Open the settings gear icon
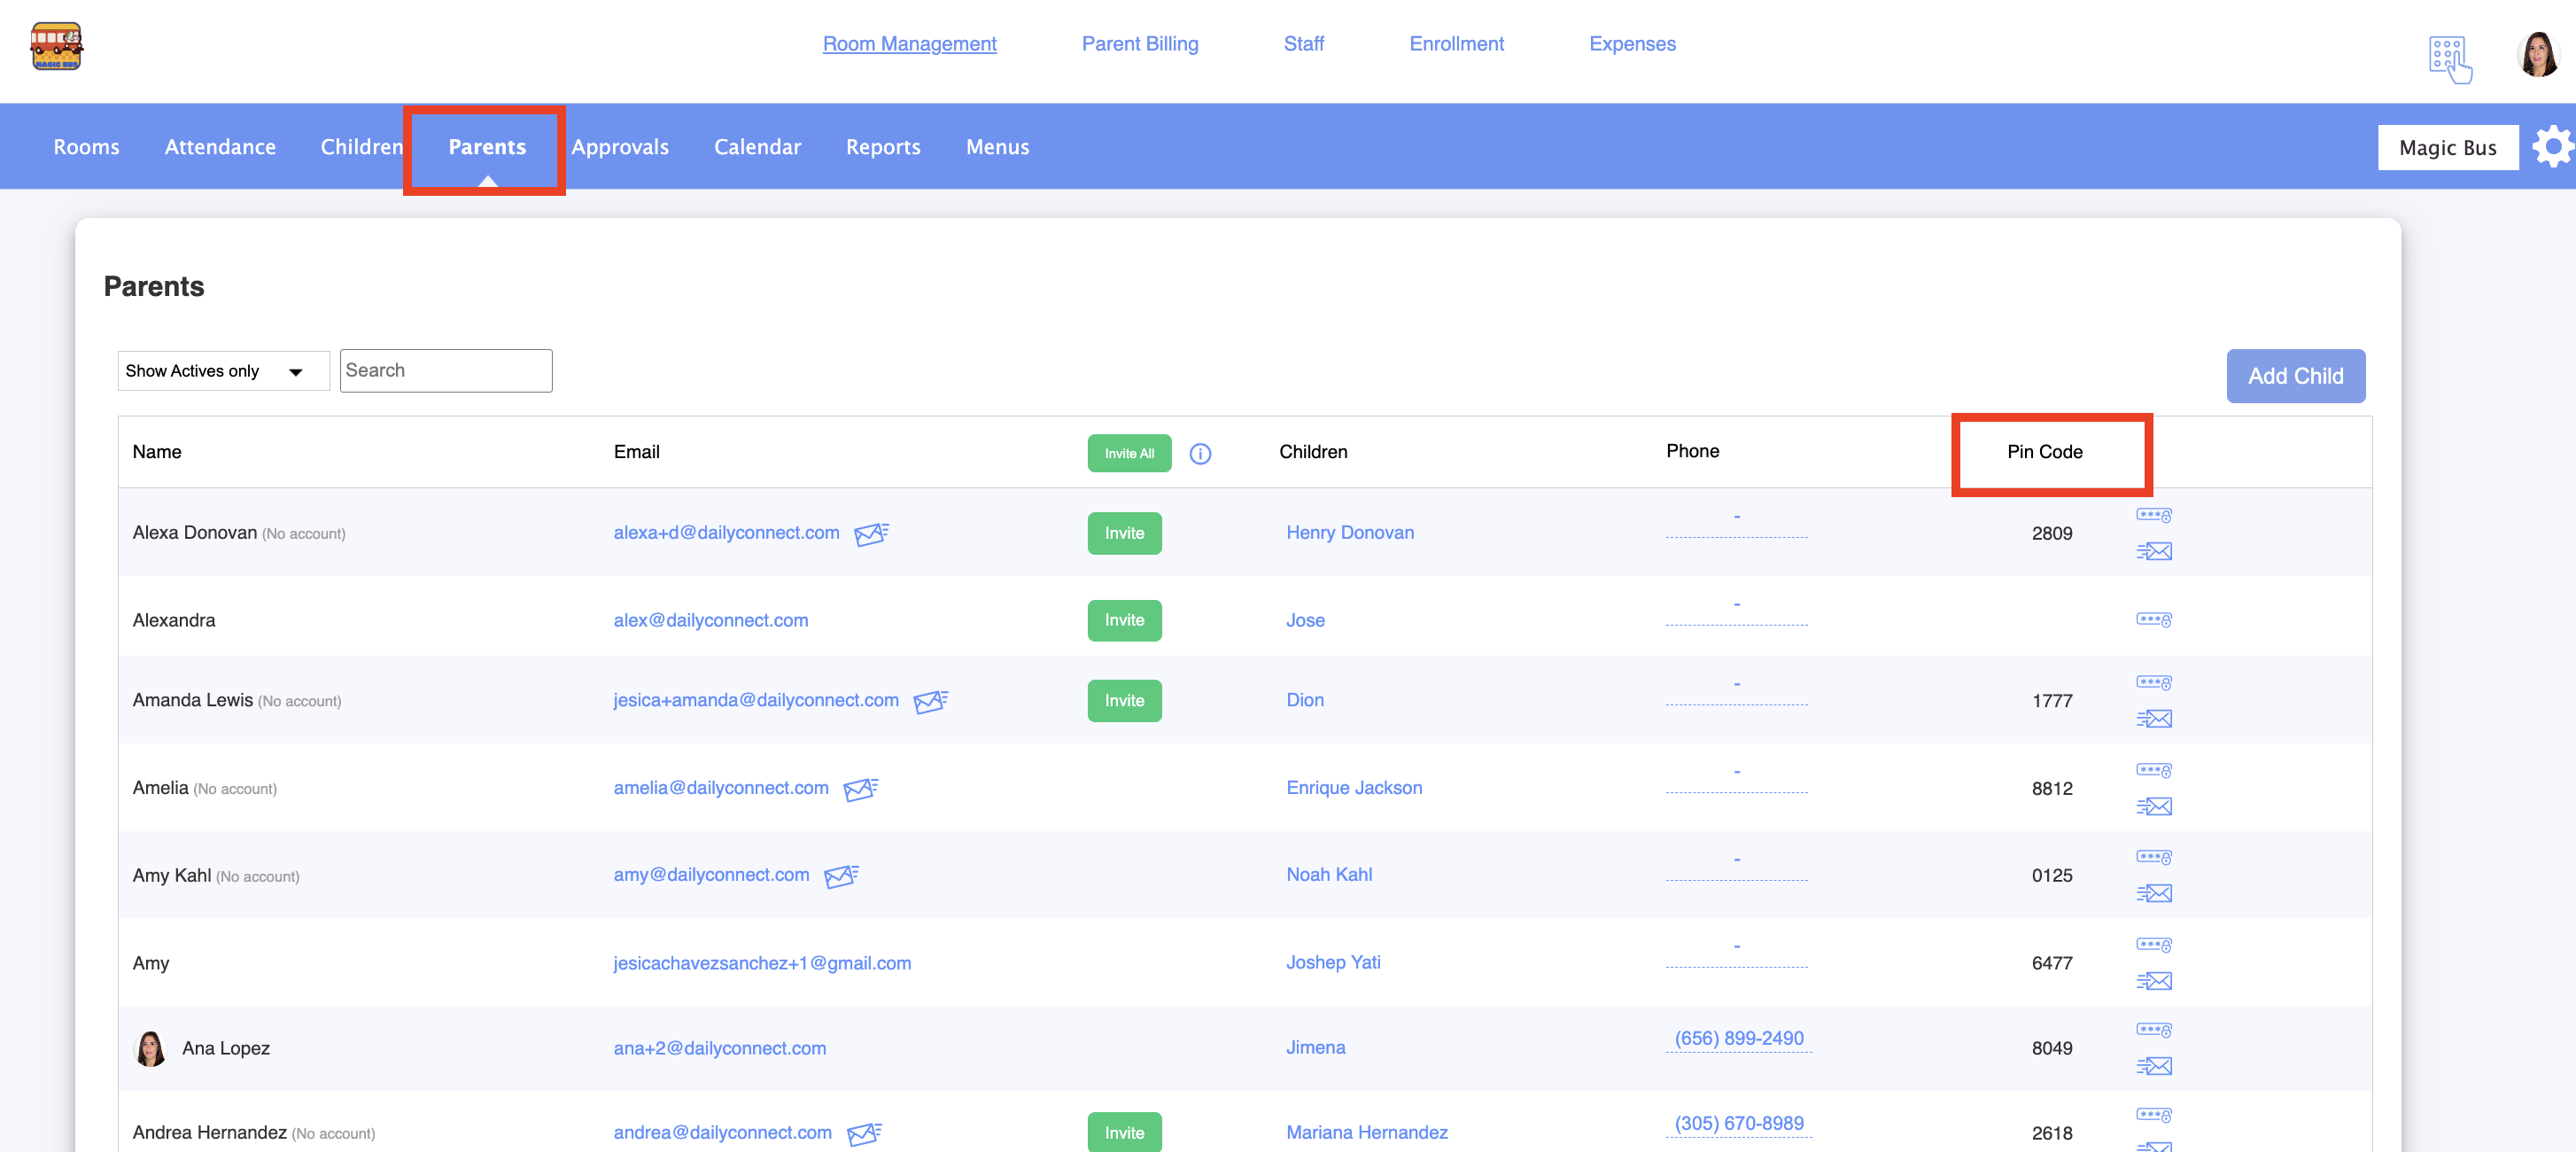This screenshot has width=2576, height=1152. click(x=2552, y=147)
